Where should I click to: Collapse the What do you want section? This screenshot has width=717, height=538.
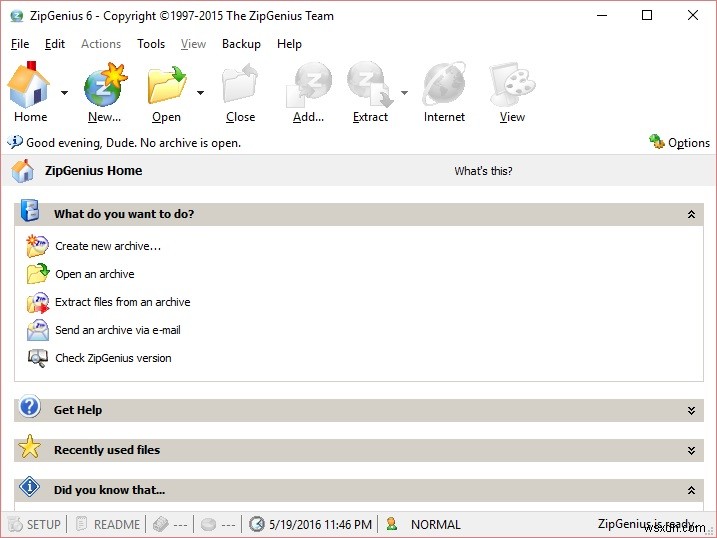pyautogui.click(x=691, y=214)
